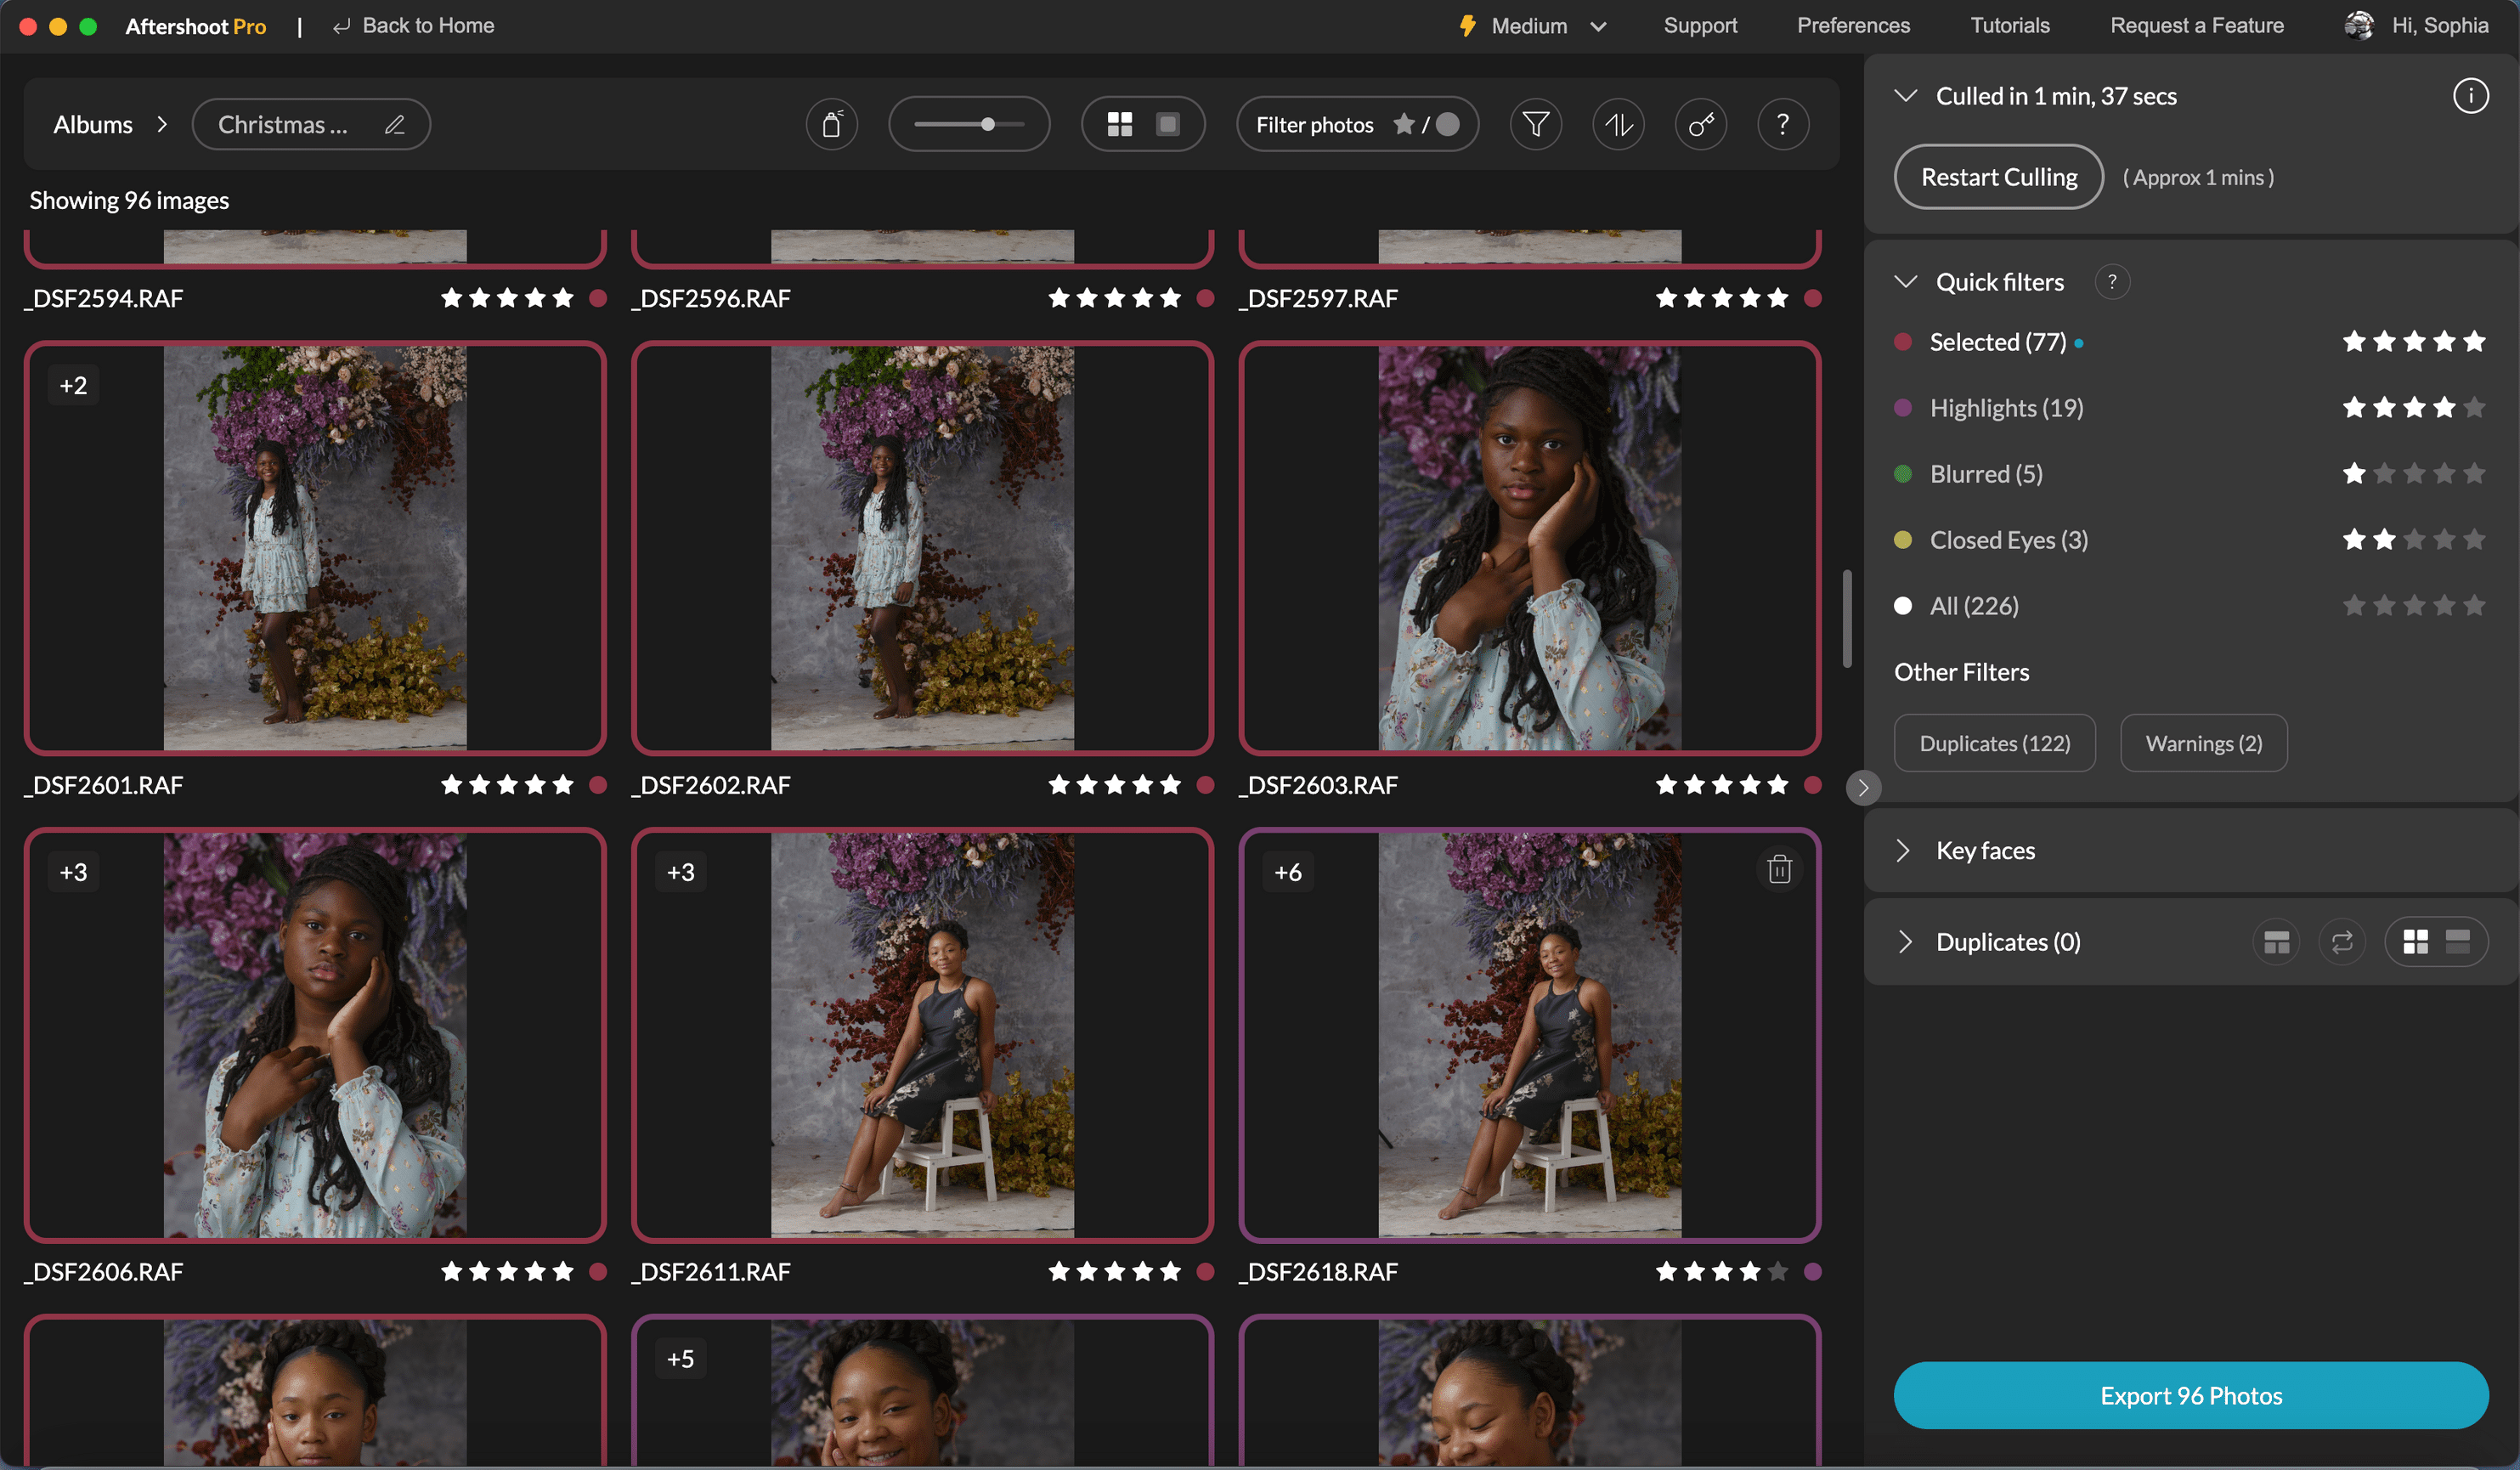
Task: Open Preferences from the top bar
Action: pos(1853,25)
